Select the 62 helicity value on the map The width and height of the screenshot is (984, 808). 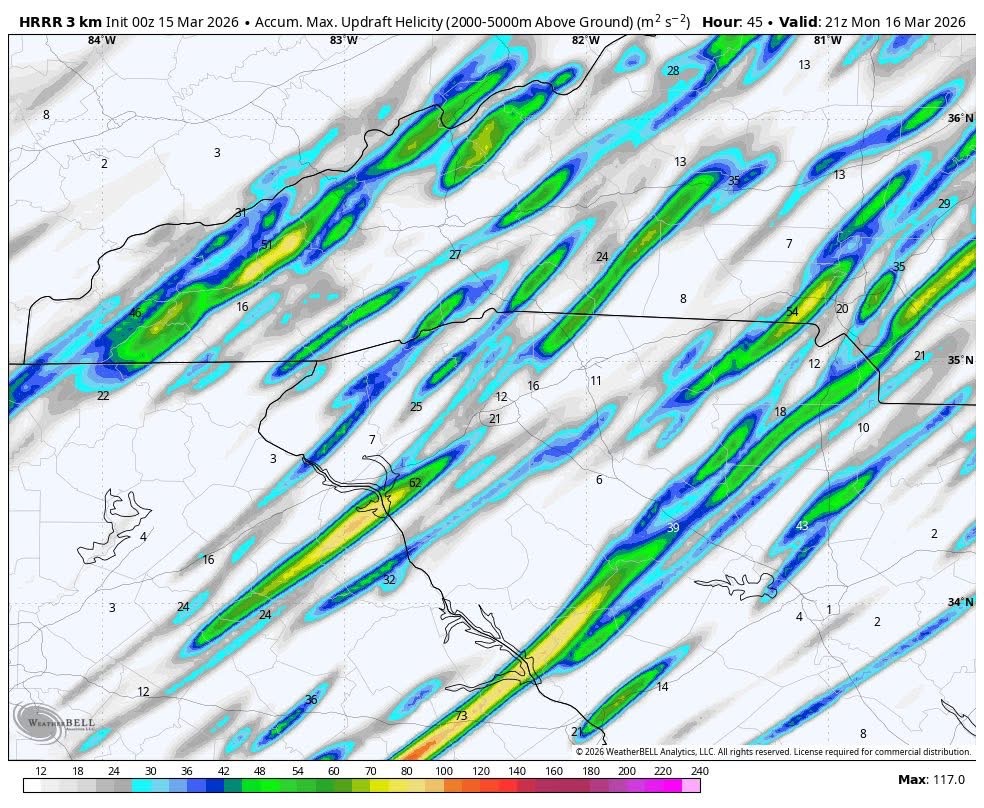[415, 483]
